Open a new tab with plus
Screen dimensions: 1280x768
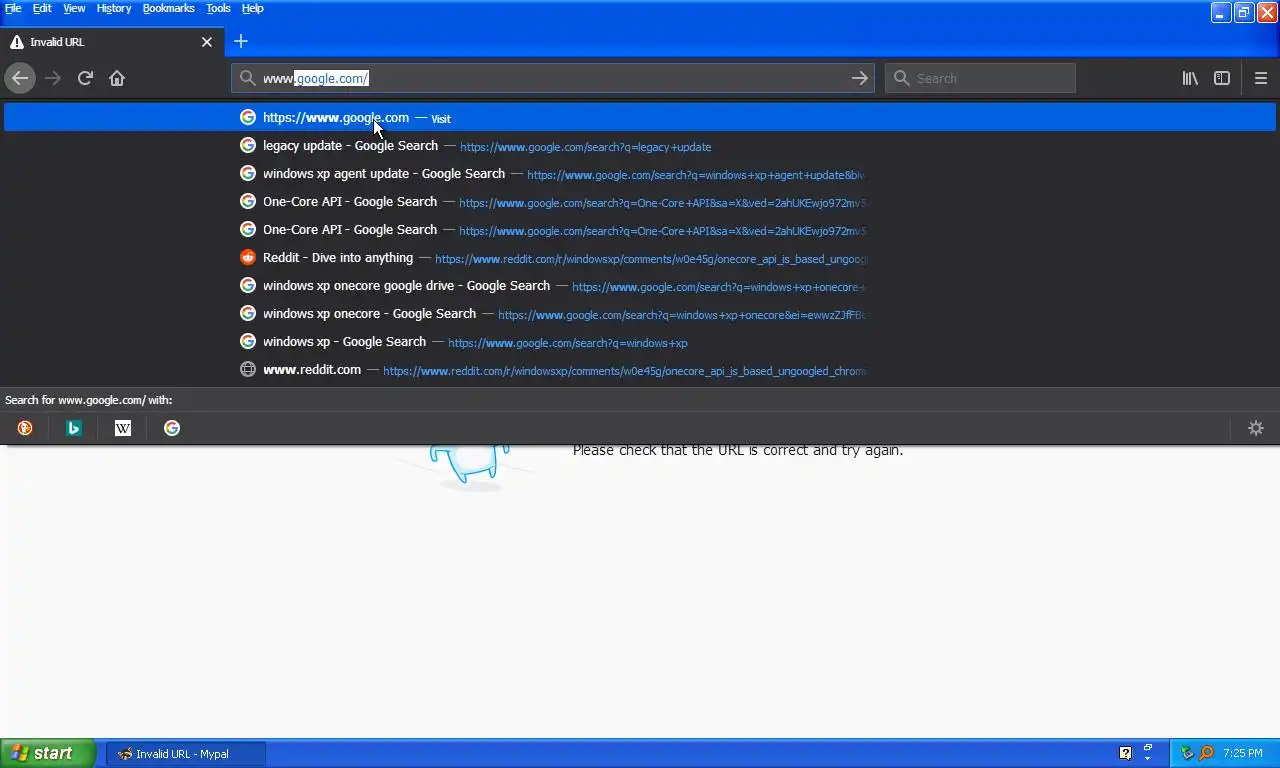[241, 41]
